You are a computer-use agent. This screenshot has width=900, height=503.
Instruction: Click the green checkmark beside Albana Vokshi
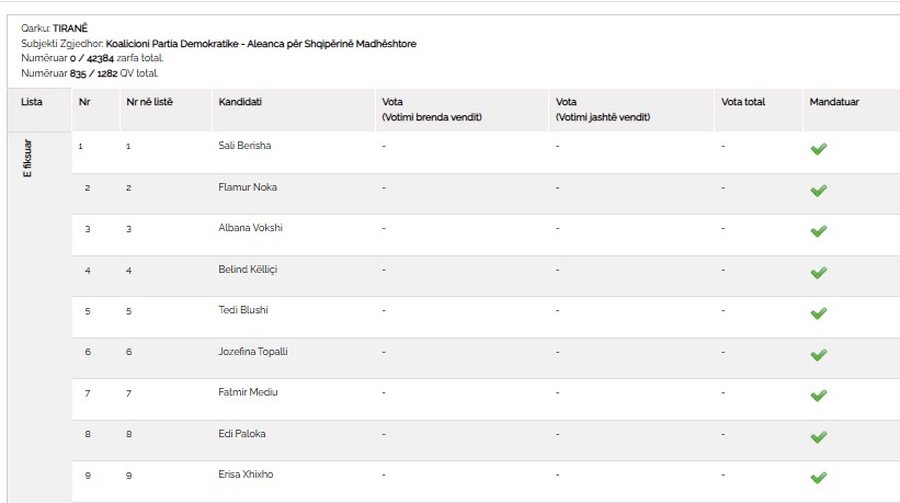coord(818,231)
